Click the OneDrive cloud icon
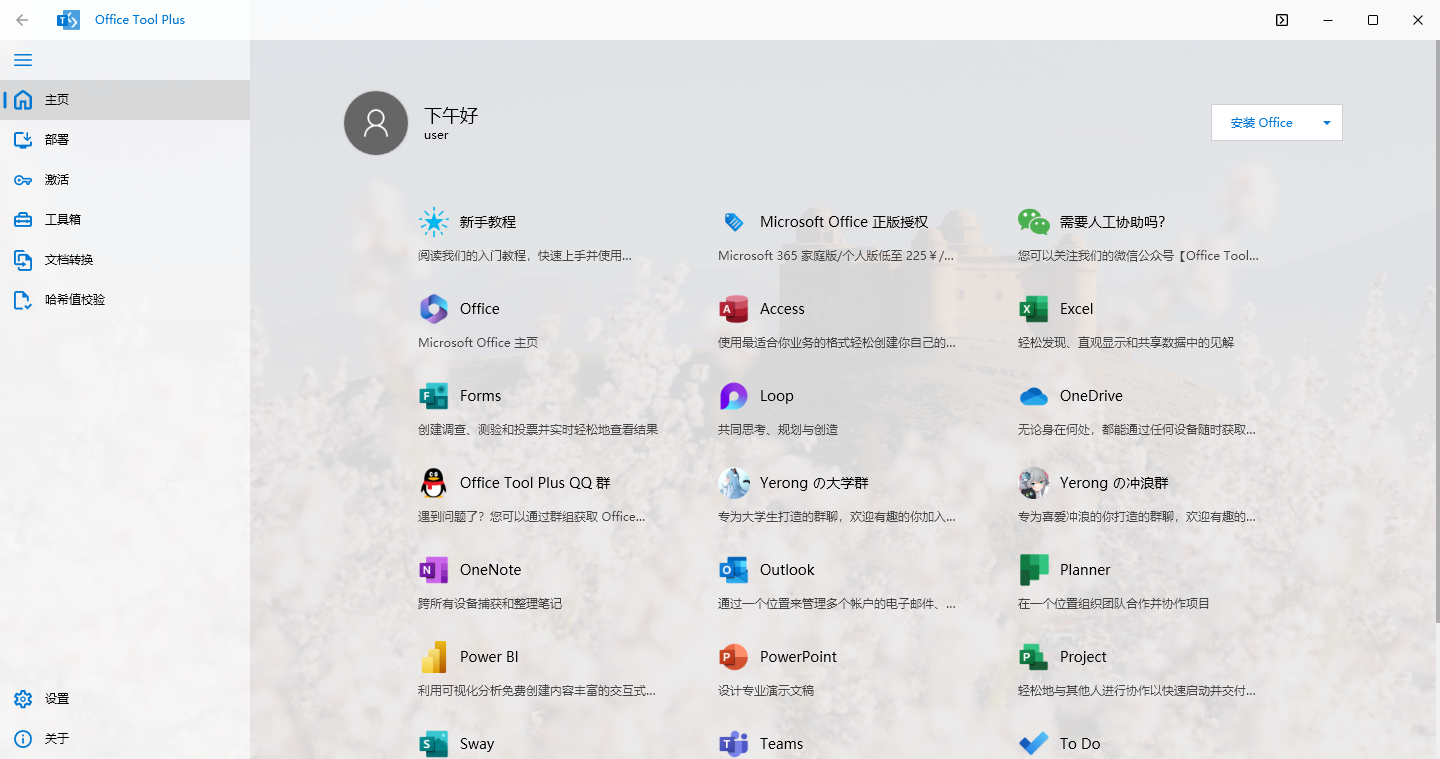Image resolution: width=1440 pixels, height=759 pixels. [x=1033, y=396]
